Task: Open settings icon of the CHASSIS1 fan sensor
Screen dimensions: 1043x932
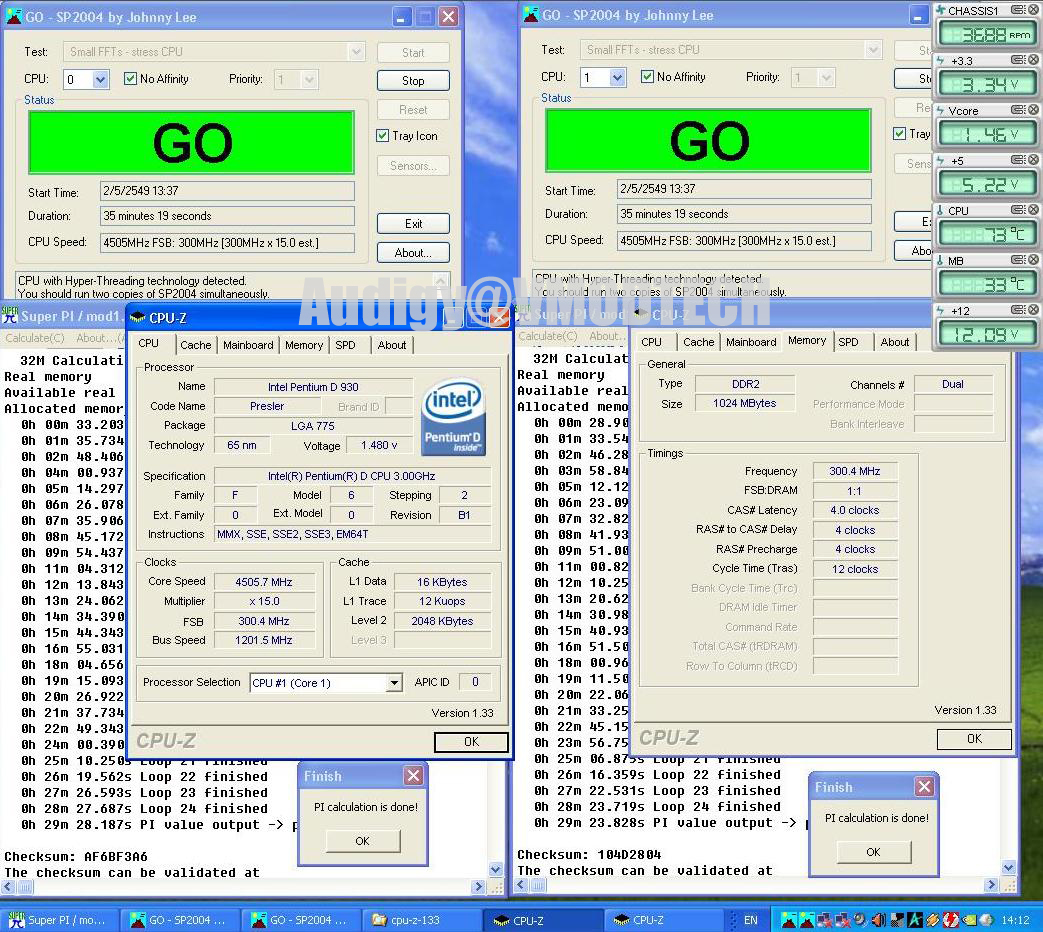Action: [1018, 10]
